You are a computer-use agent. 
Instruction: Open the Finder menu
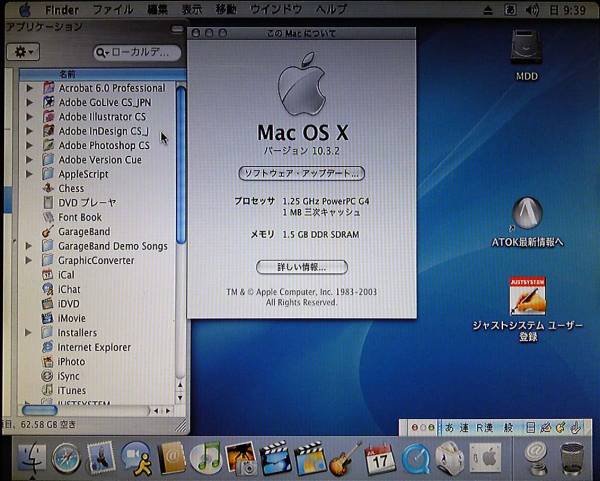pyautogui.click(x=62, y=10)
